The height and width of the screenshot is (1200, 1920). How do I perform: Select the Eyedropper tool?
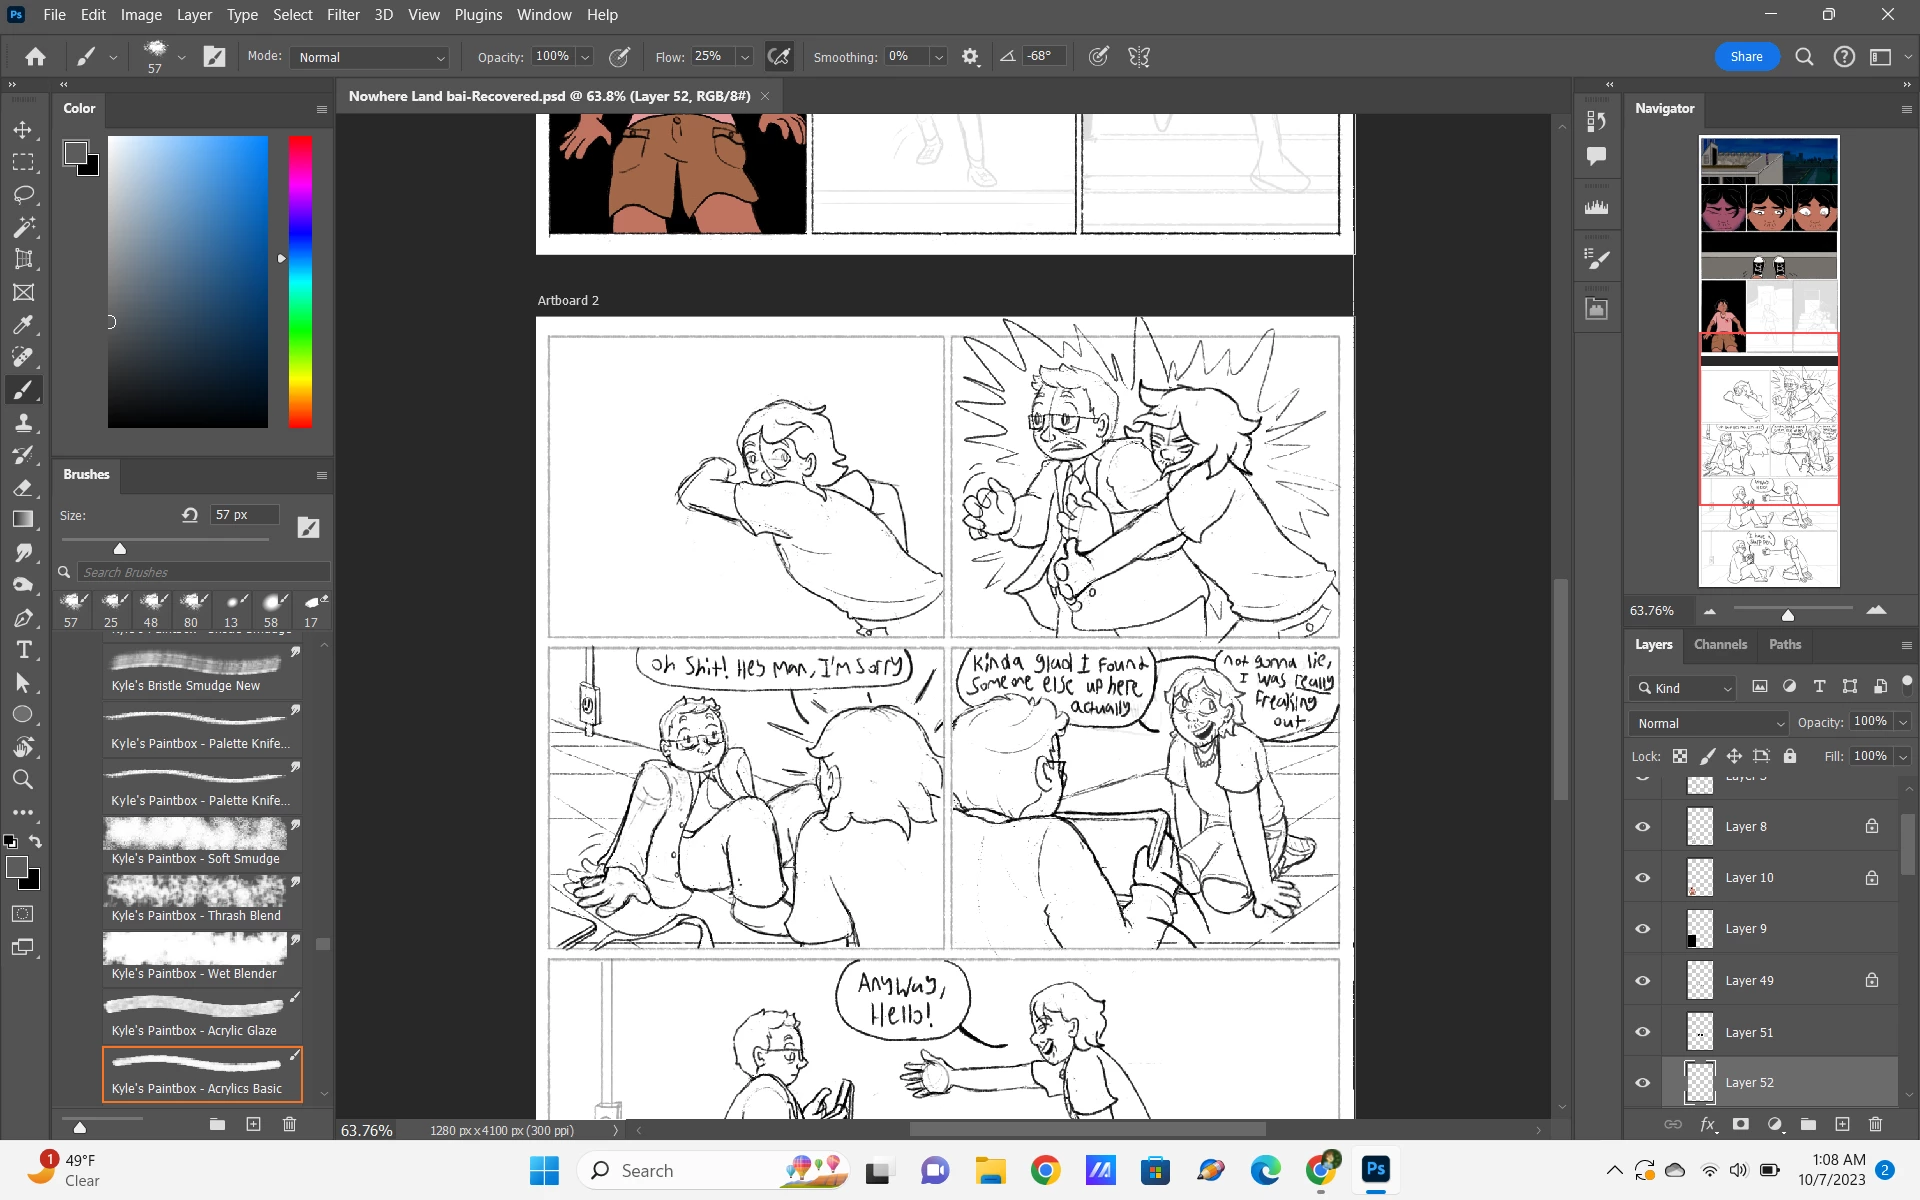point(24,325)
